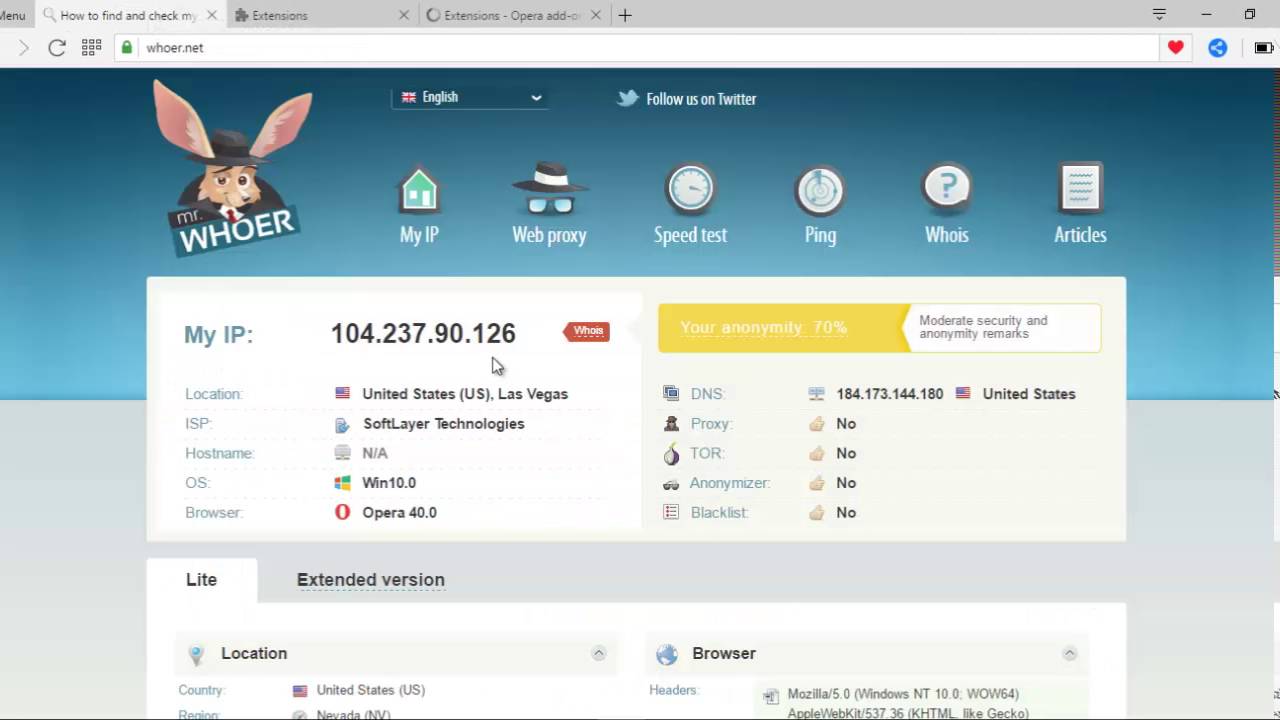Select the Lite tab
The image size is (1280, 720).
point(201,580)
